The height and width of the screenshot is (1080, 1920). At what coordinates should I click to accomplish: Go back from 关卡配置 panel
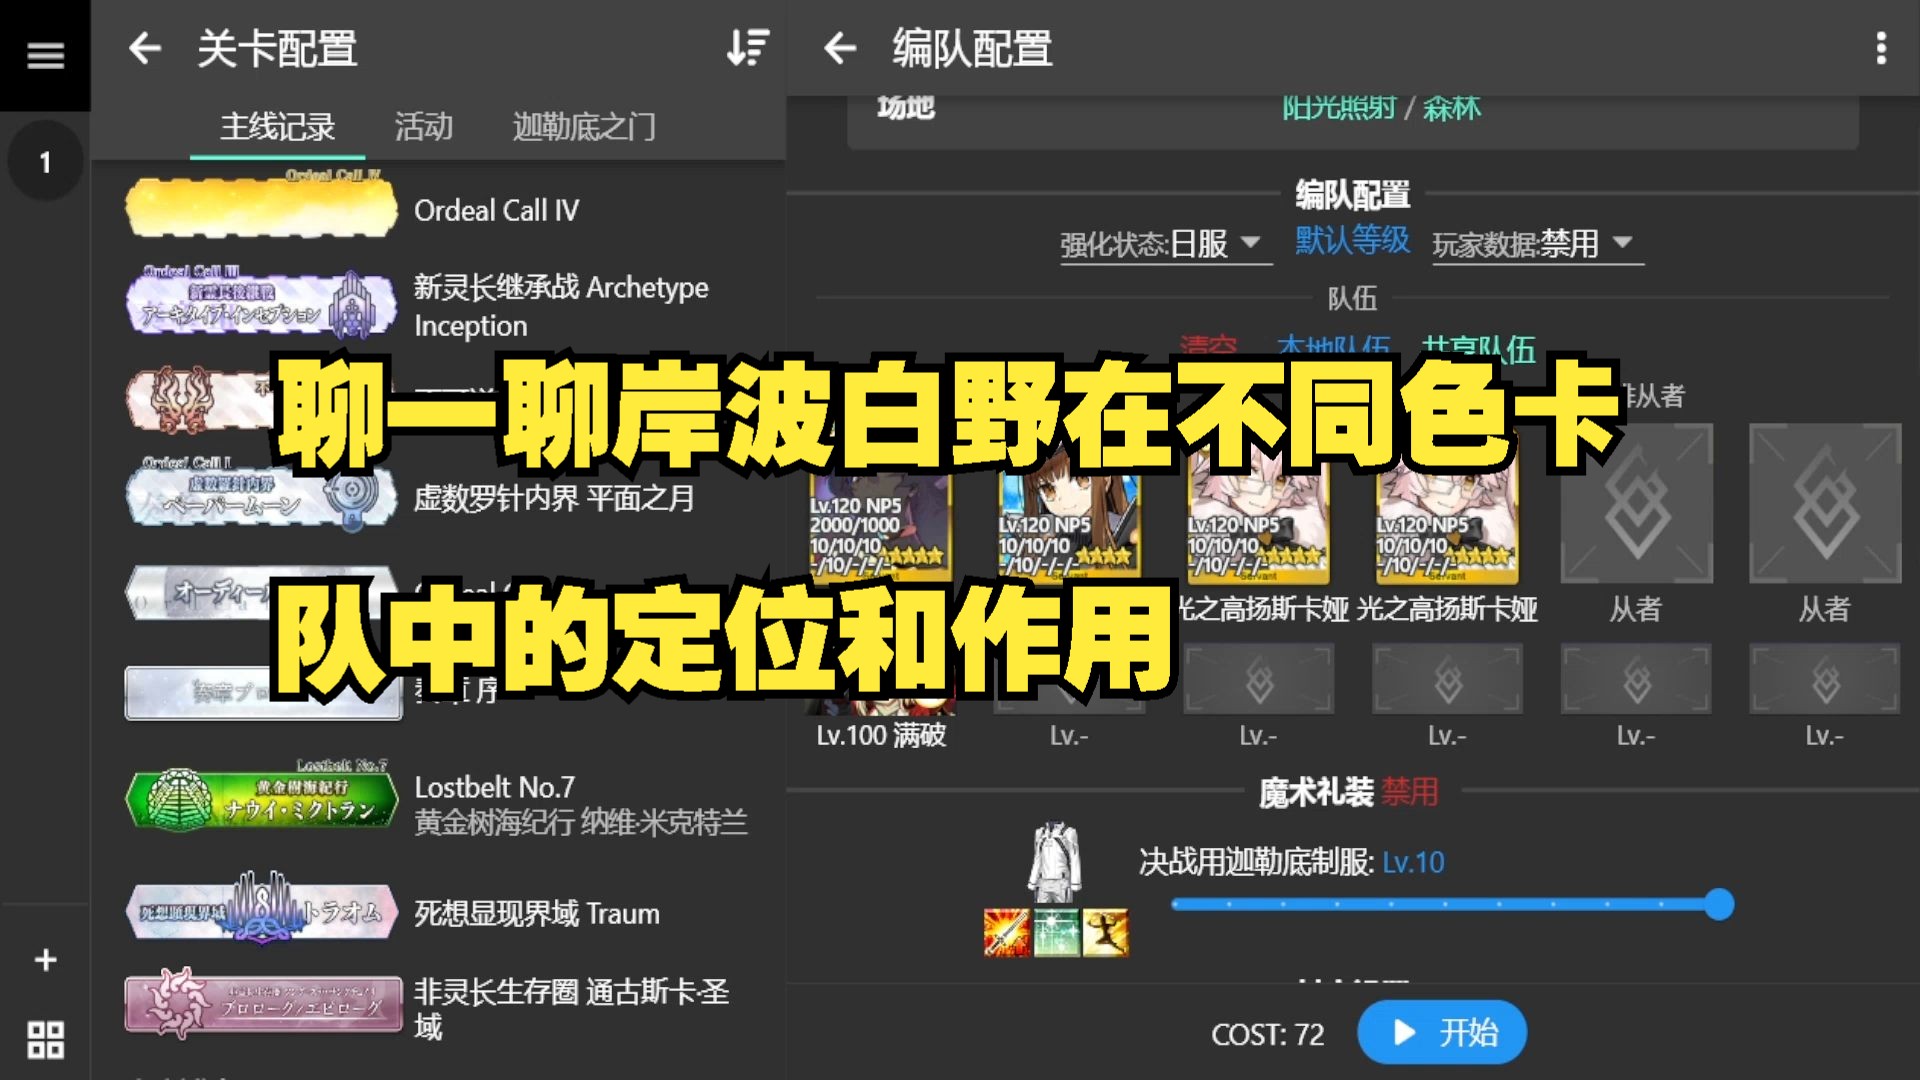pyautogui.click(x=145, y=48)
